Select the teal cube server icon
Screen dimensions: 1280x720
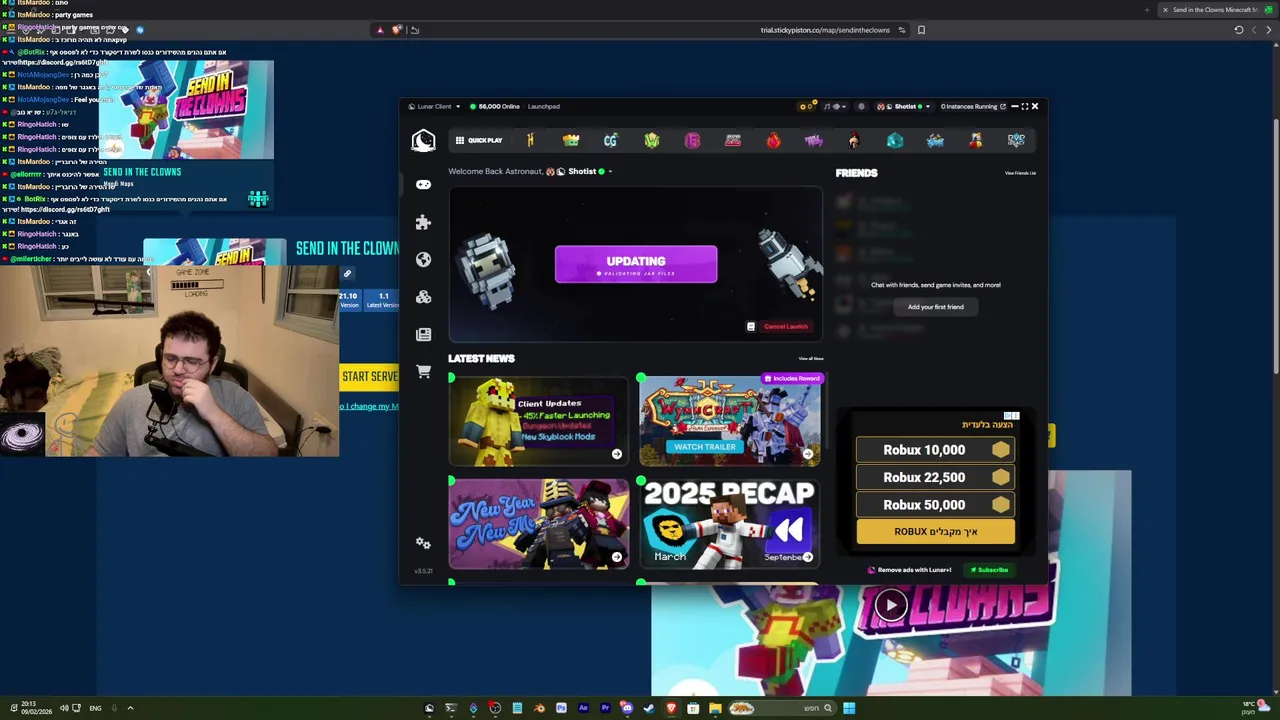[x=895, y=141]
